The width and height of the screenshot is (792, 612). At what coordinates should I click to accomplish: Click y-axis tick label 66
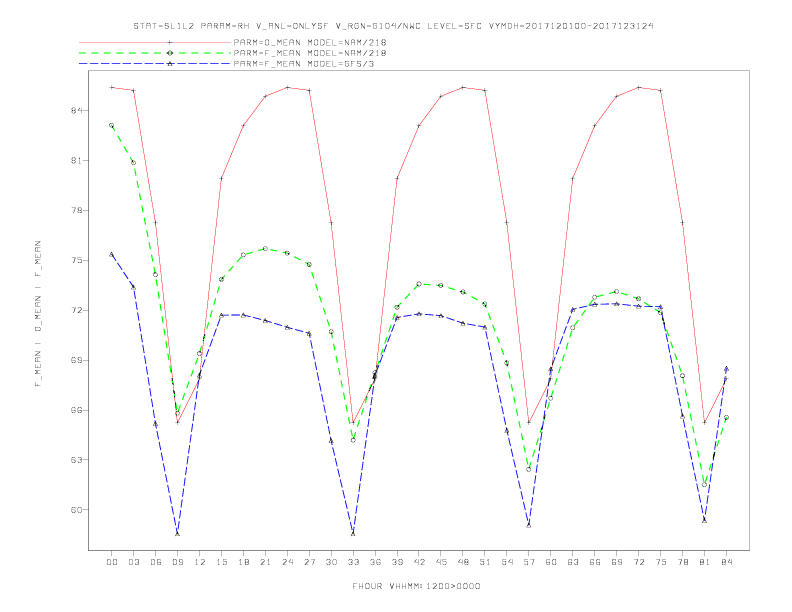click(76, 411)
